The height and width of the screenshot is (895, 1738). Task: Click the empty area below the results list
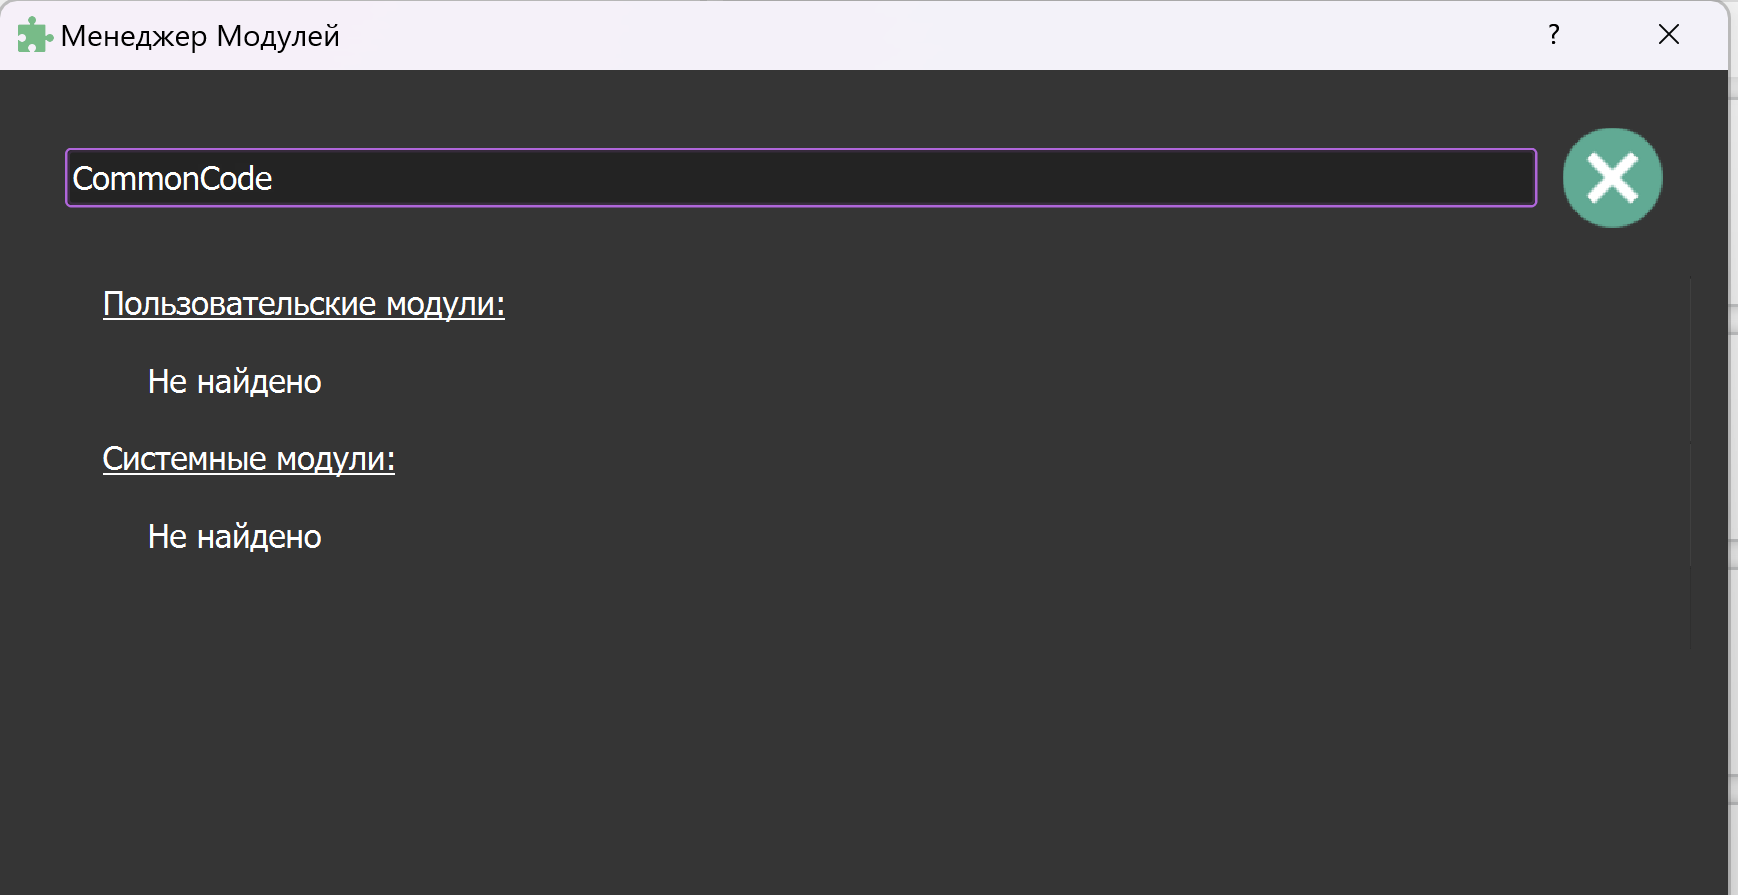[x=800, y=740]
